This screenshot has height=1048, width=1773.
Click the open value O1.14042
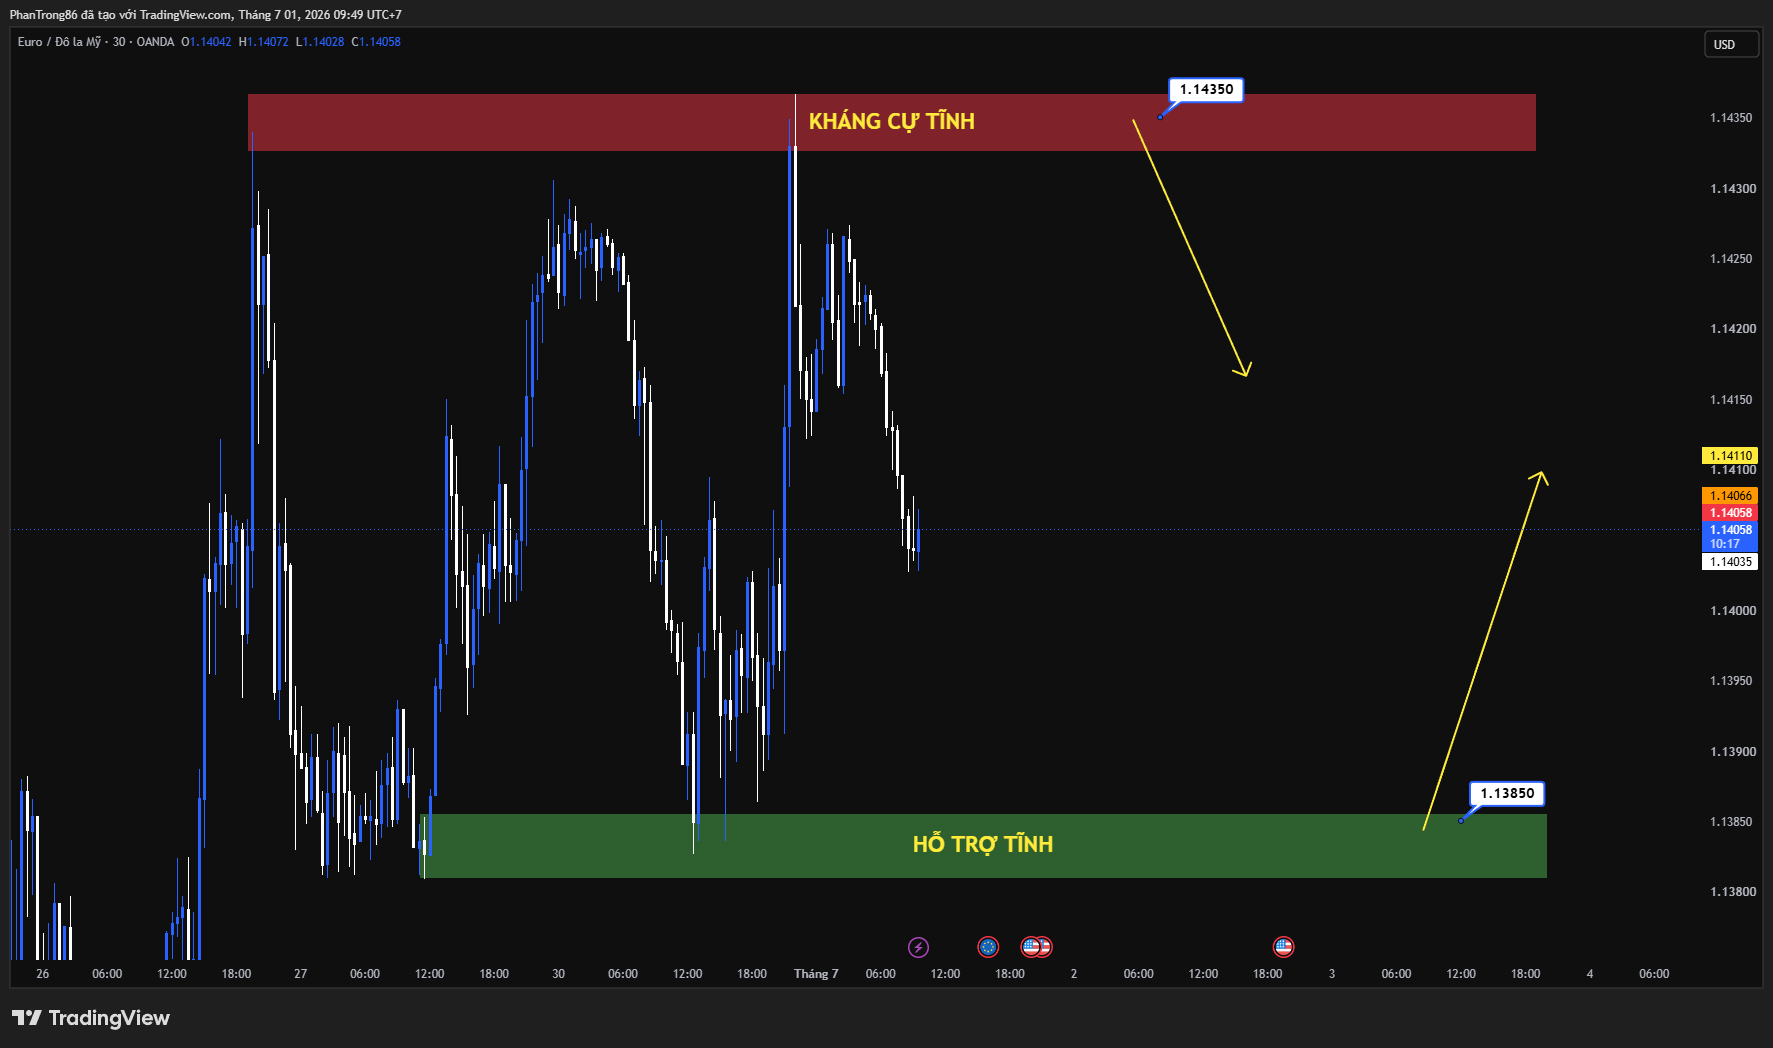(206, 42)
